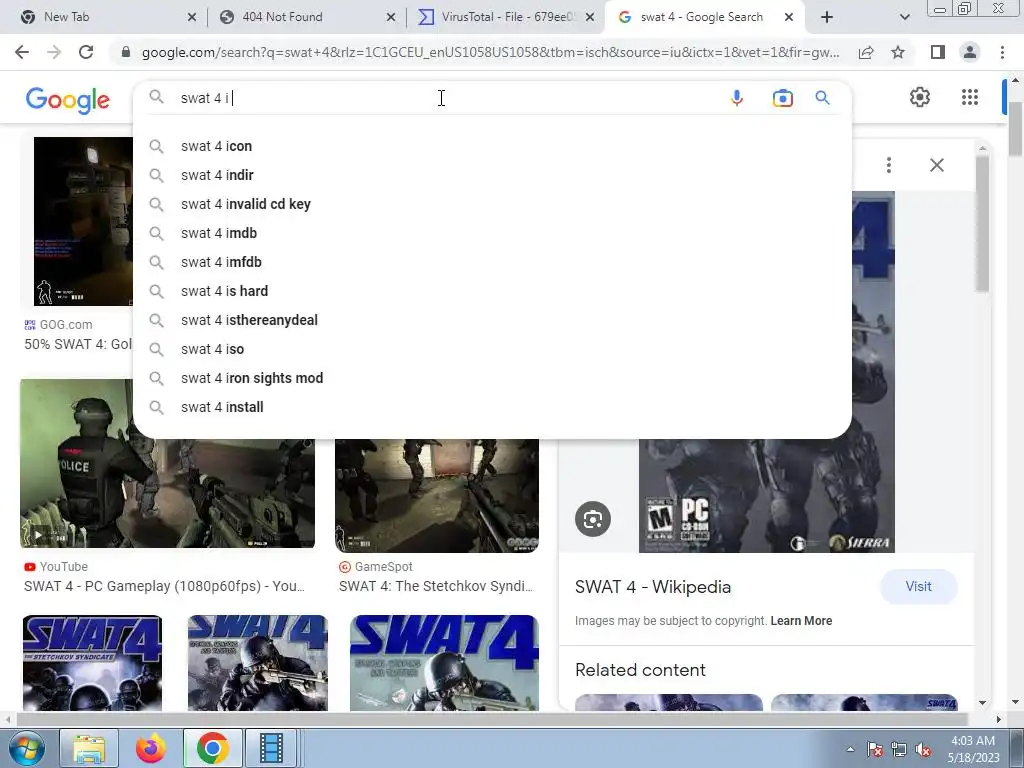
Task: Bookmark this page with star icon
Action: 898,52
